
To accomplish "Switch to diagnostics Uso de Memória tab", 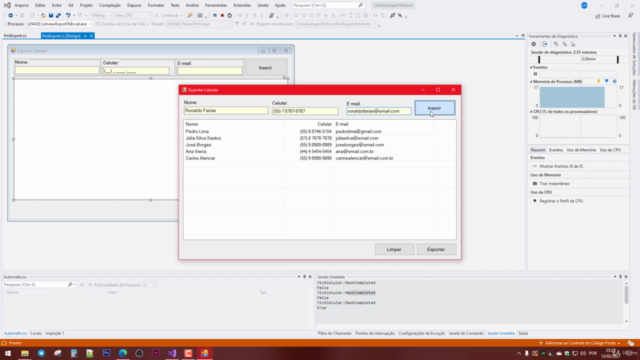I will [x=581, y=150].
